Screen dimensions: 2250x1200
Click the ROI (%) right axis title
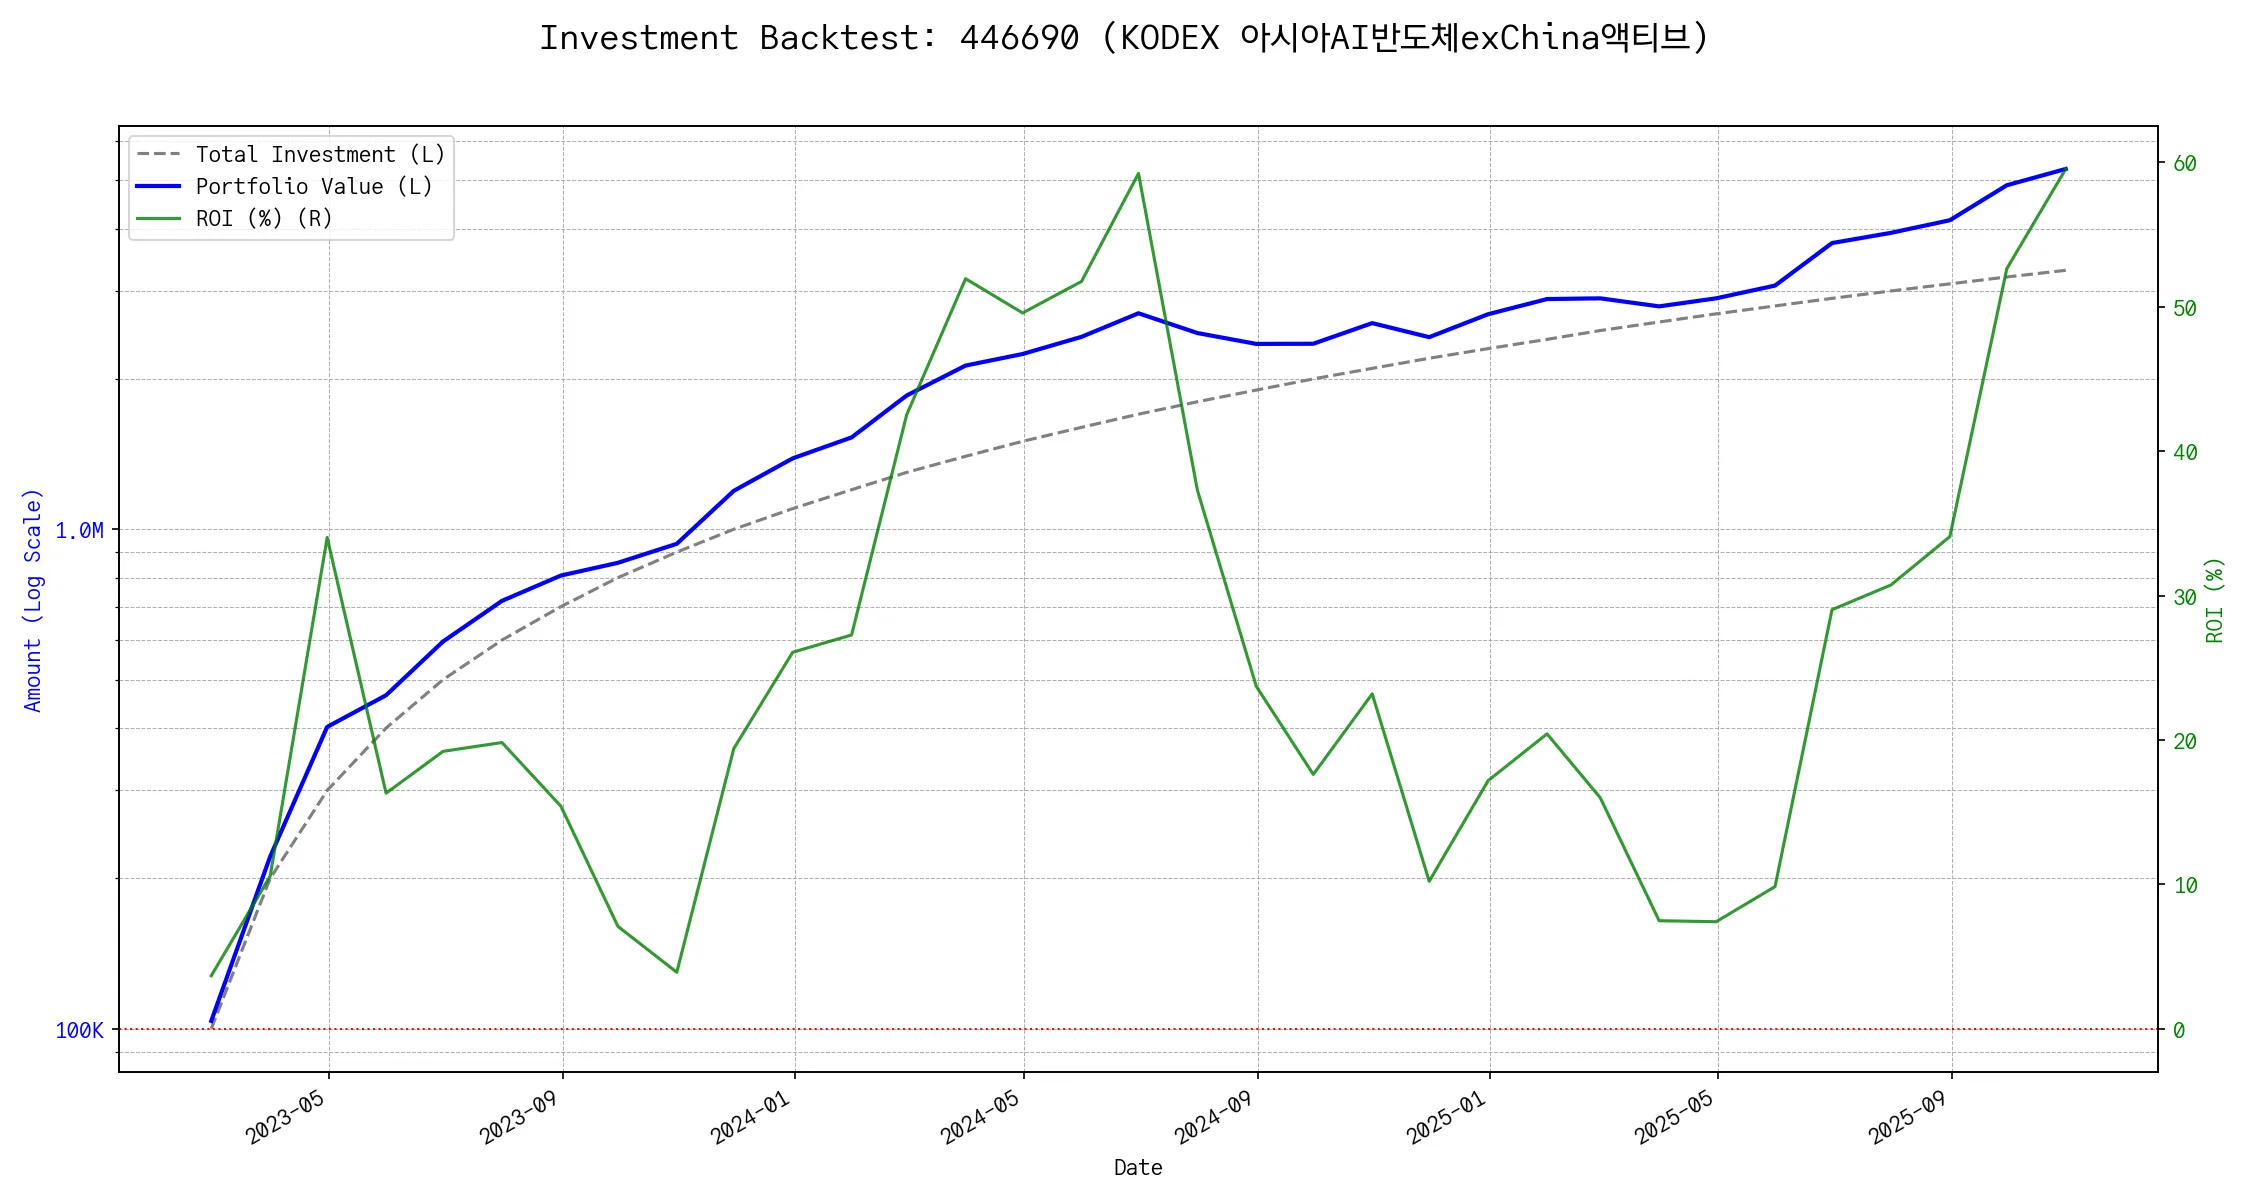2215,600
